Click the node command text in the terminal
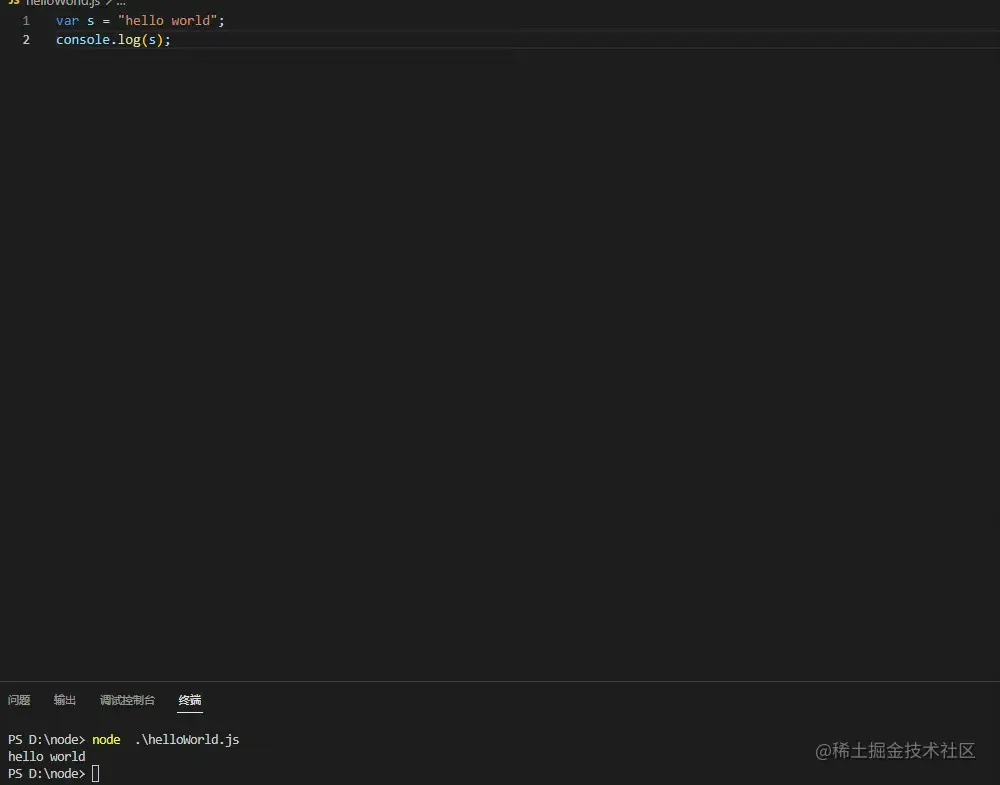The height and width of the screenshot is (785, 1000). tap(106, 739)
